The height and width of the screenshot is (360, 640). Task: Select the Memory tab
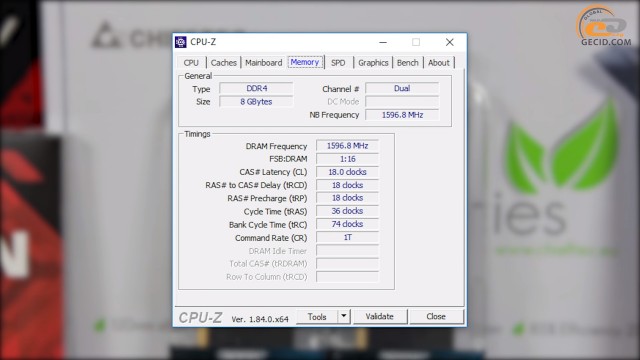click(x=305, y=62)
